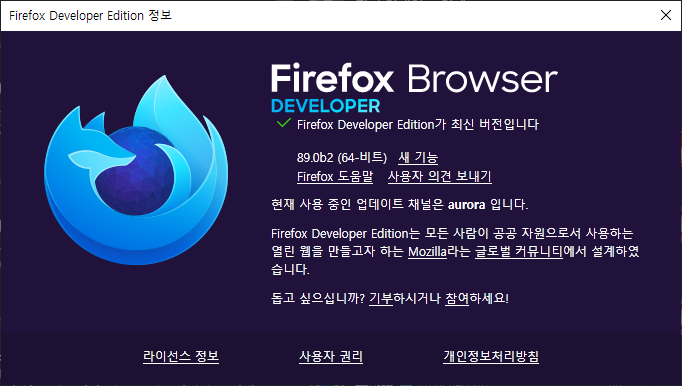Click 사용자 의견 보내기 link

pyautogui.click(x=439, y=176)
